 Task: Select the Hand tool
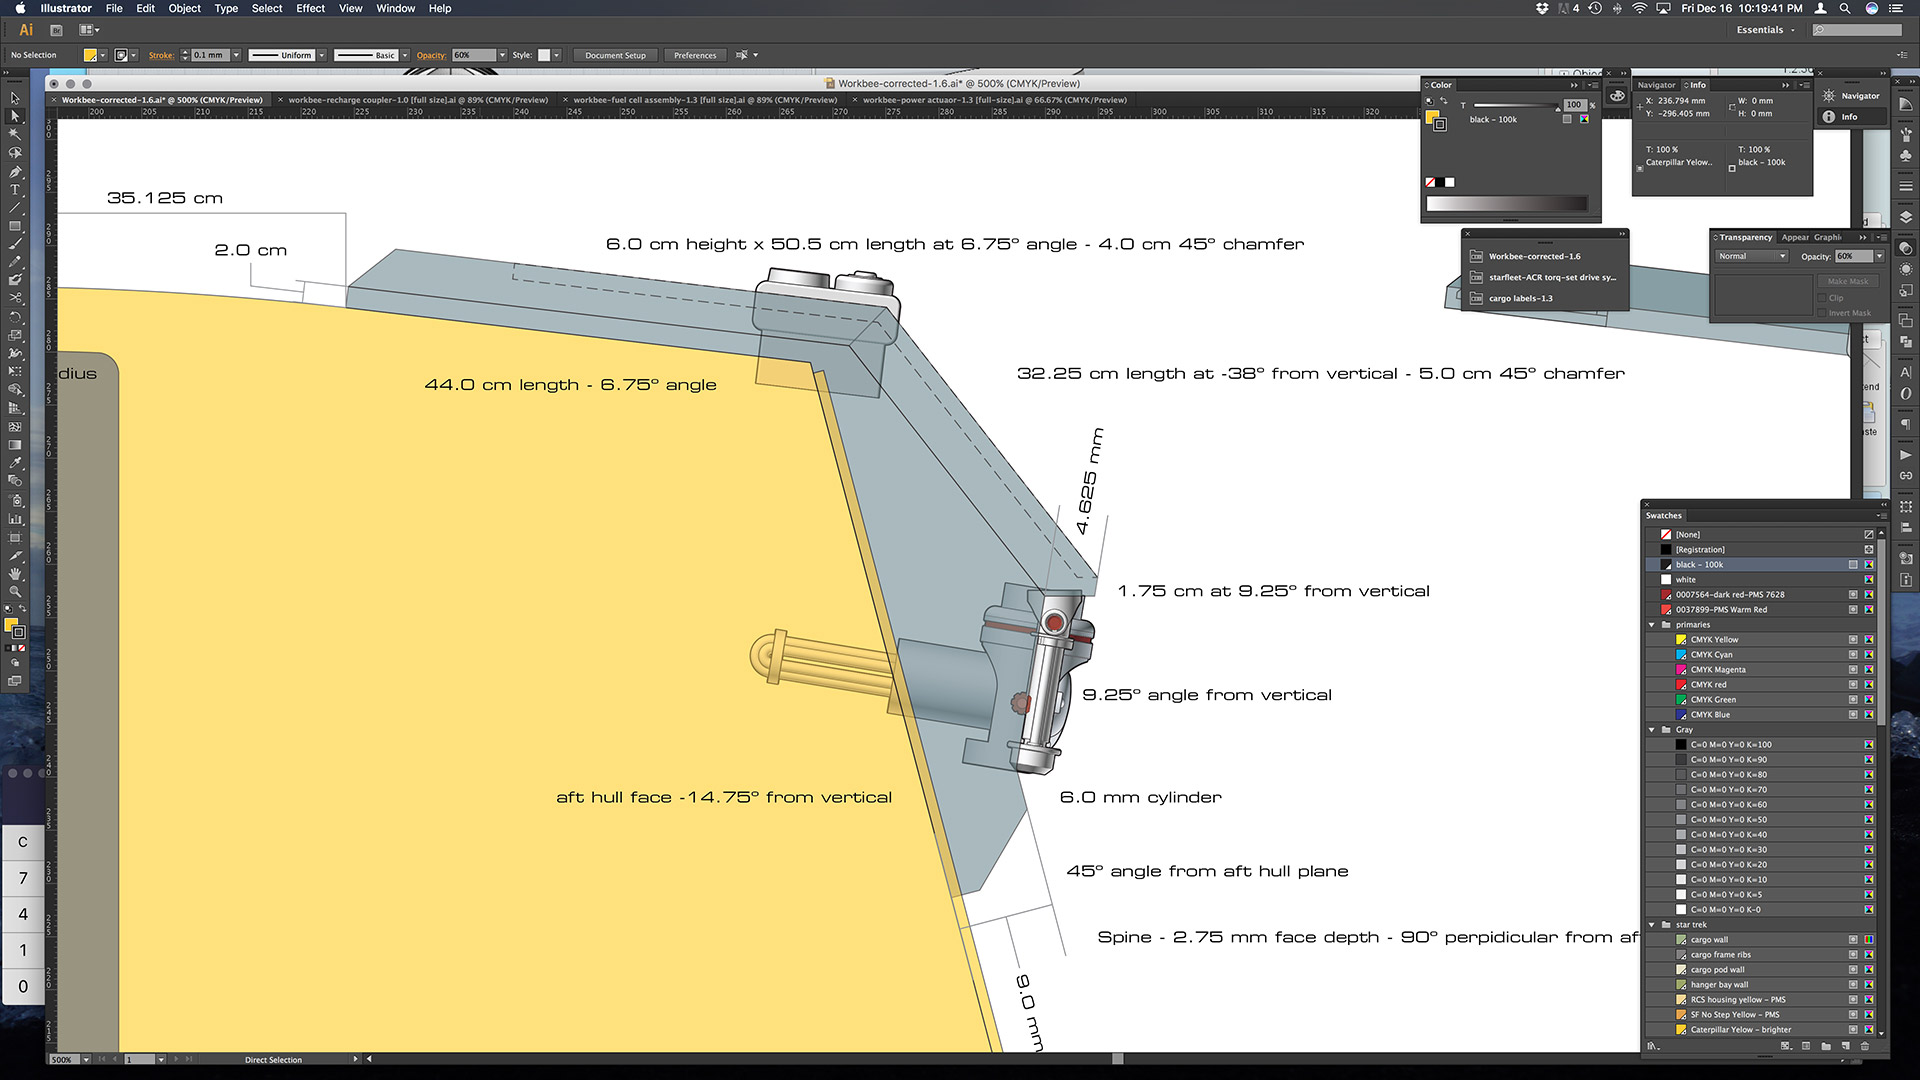(x=15, y=573)
